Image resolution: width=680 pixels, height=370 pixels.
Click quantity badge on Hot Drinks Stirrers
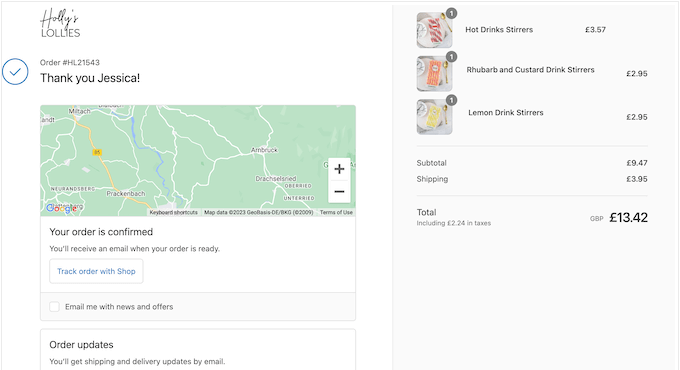point(451,13)
